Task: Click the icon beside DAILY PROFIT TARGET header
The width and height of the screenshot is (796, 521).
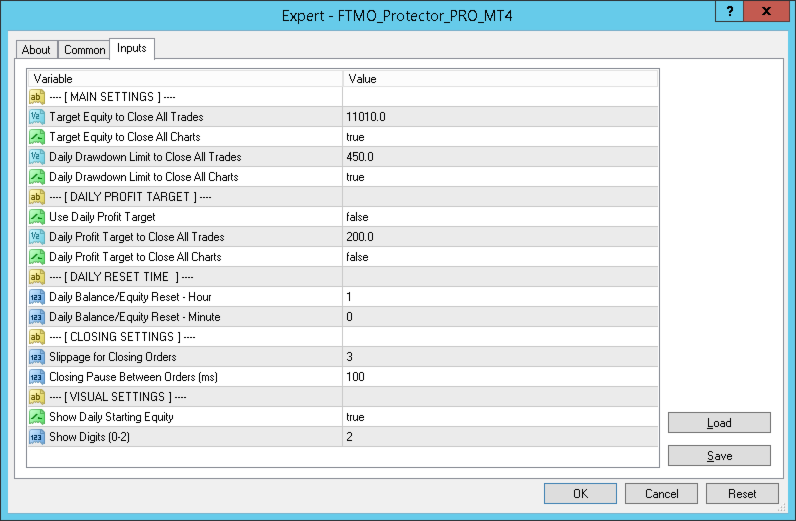Action: [x=37, y=197]
